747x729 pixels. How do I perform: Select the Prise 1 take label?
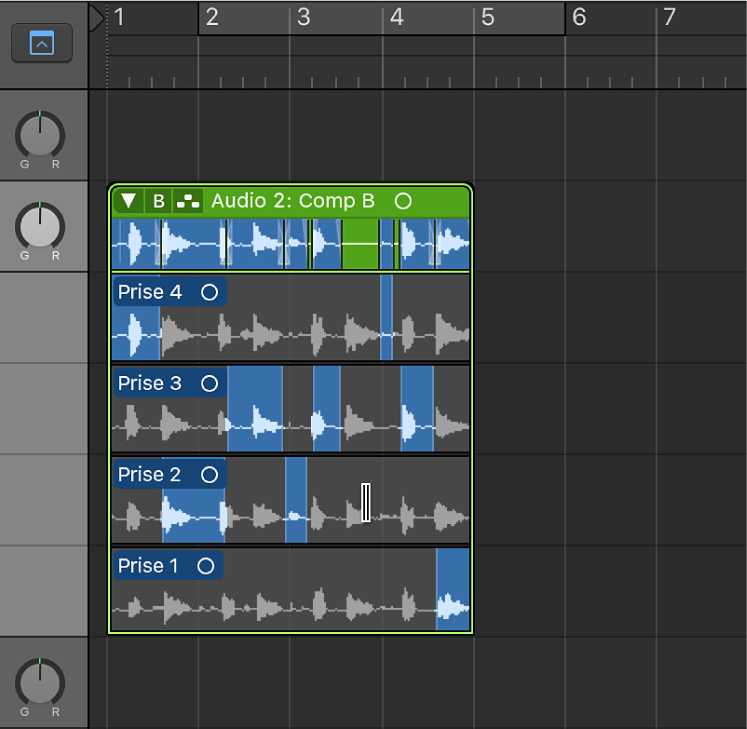click(x=148, y=565)
